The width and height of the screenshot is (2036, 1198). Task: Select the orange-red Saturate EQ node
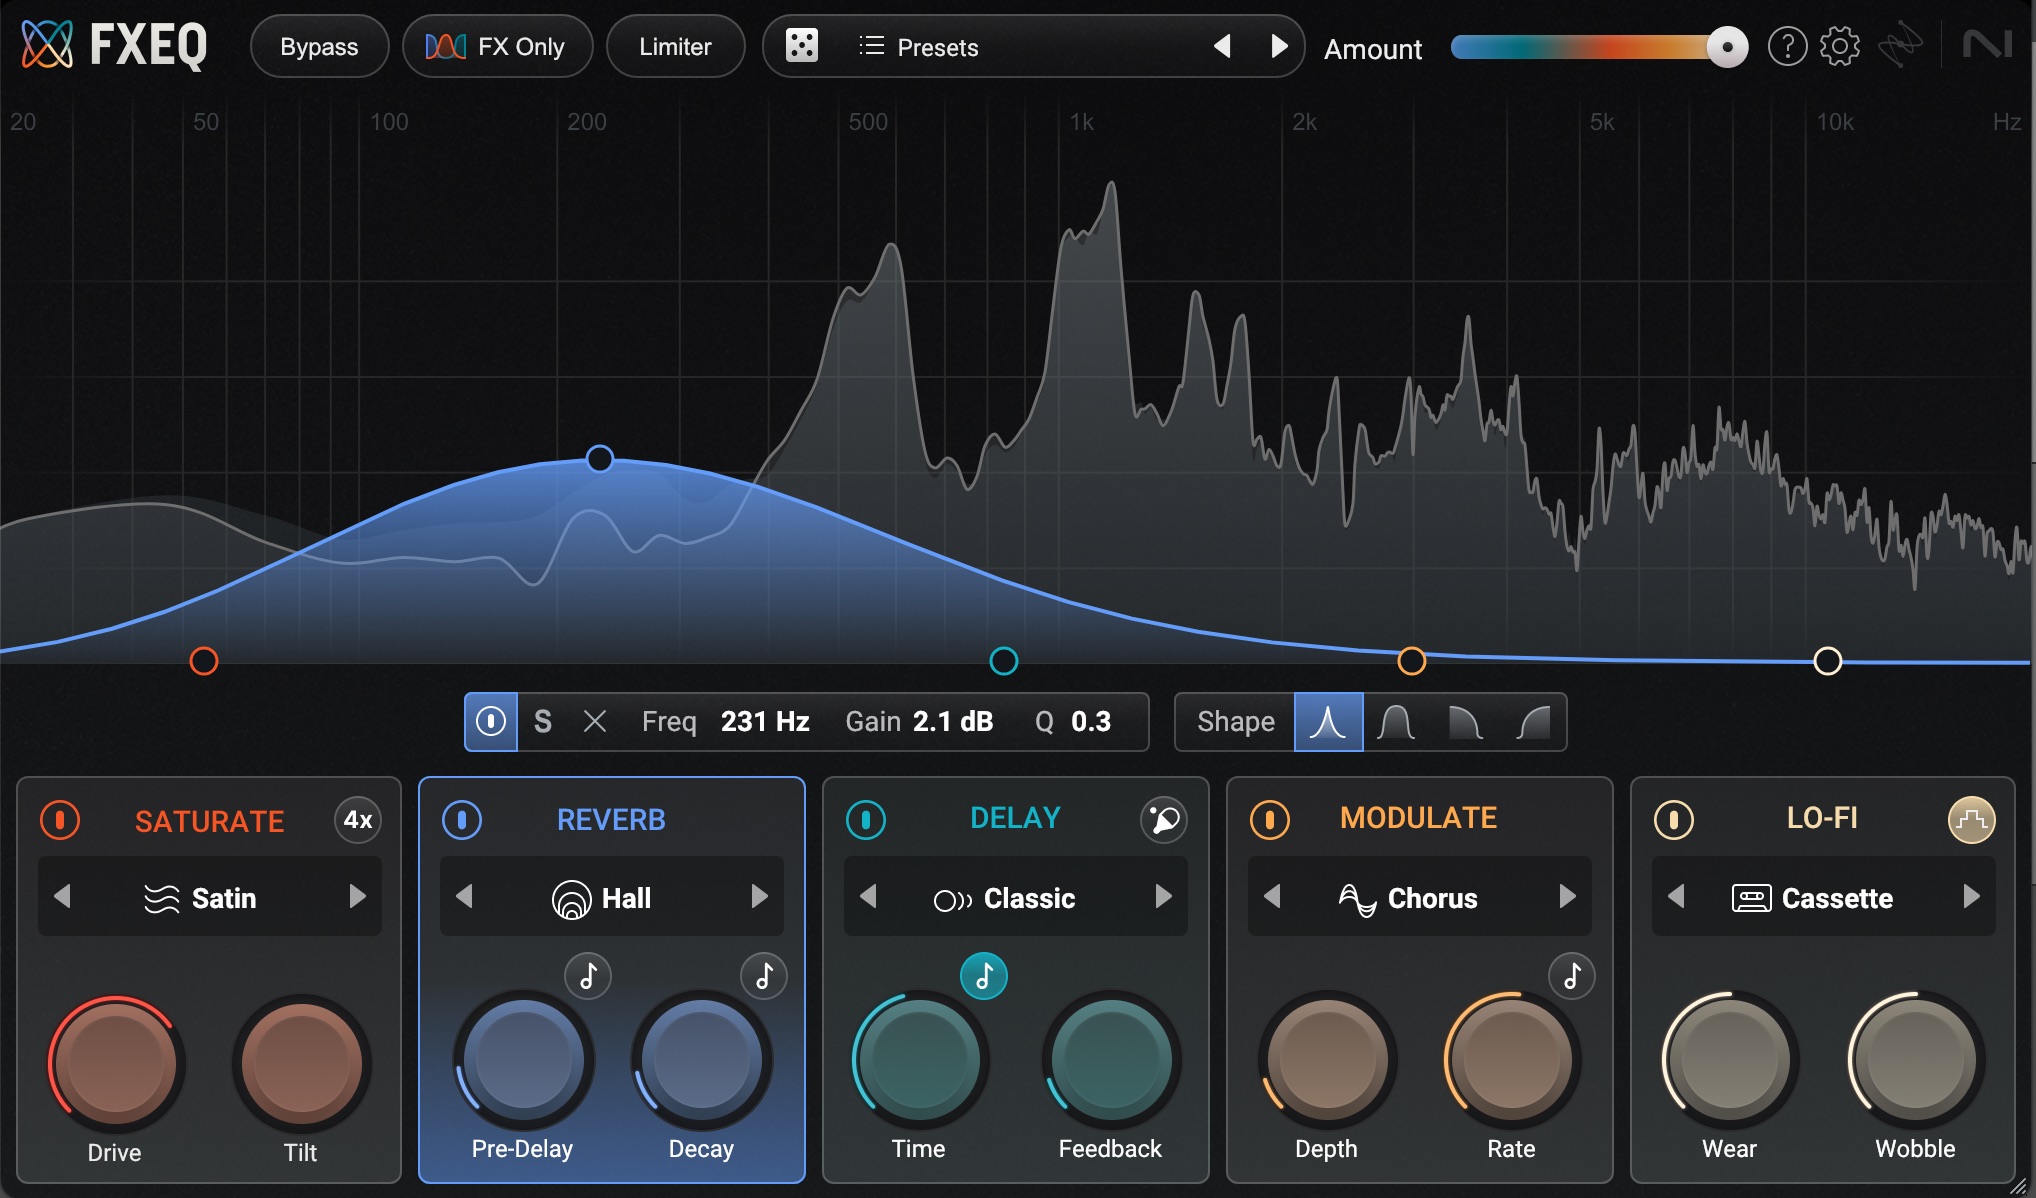coord(204,661)
